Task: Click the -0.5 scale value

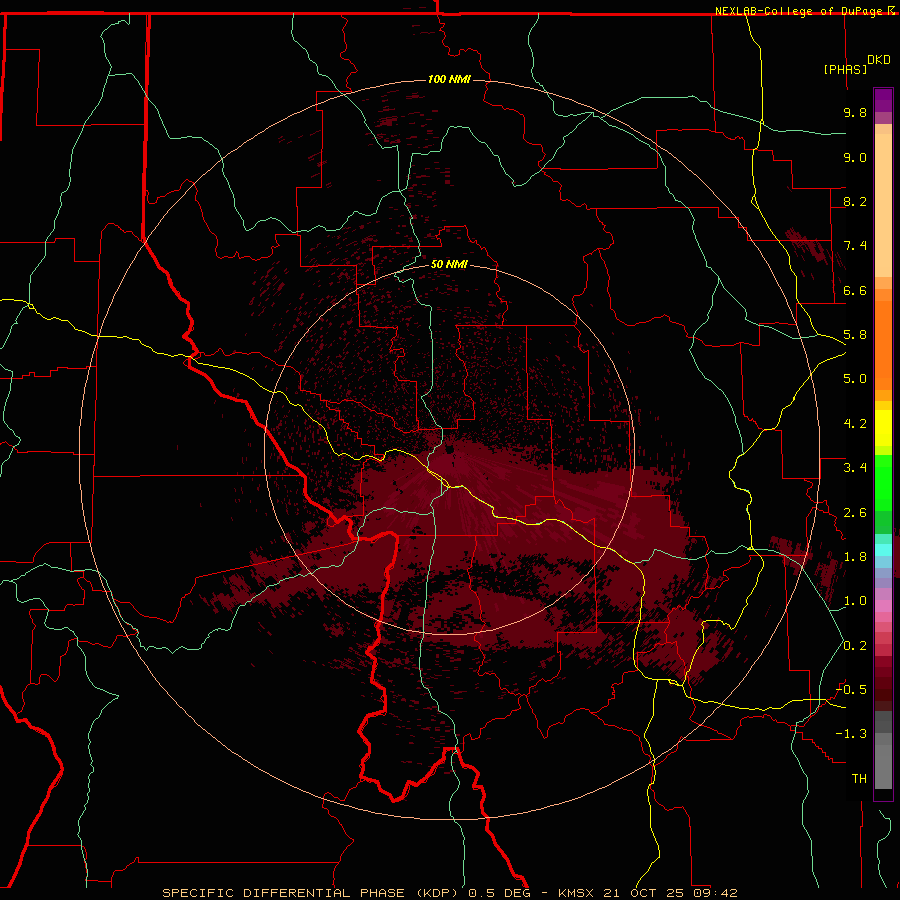Action: (x=851, y=690)
